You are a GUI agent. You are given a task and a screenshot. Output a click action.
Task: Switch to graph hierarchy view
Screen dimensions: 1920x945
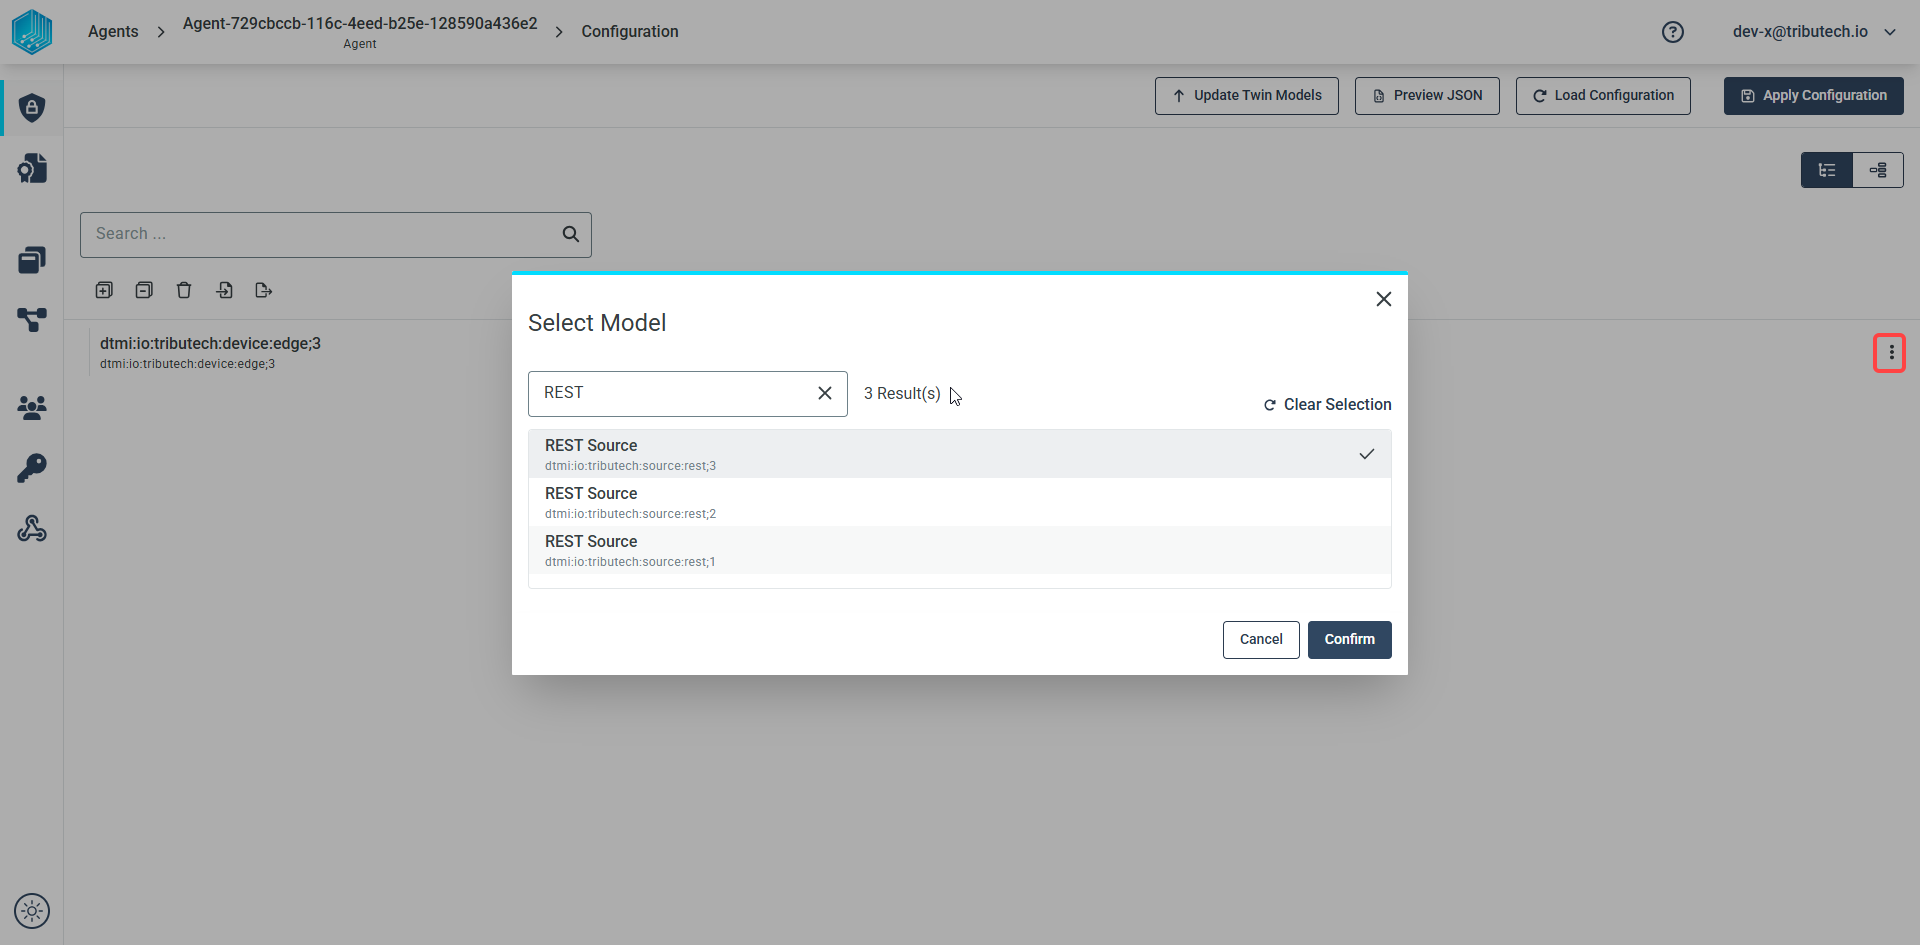click(1878, 170)
